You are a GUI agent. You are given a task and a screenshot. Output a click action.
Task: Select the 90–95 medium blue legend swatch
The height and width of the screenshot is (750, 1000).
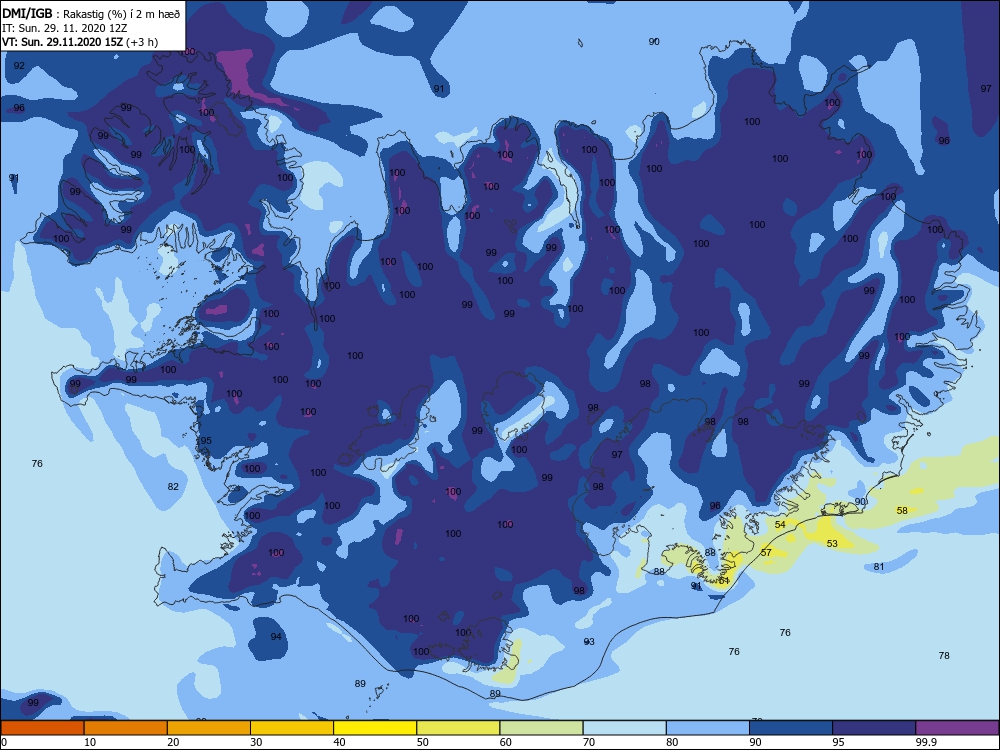(791, 728)
